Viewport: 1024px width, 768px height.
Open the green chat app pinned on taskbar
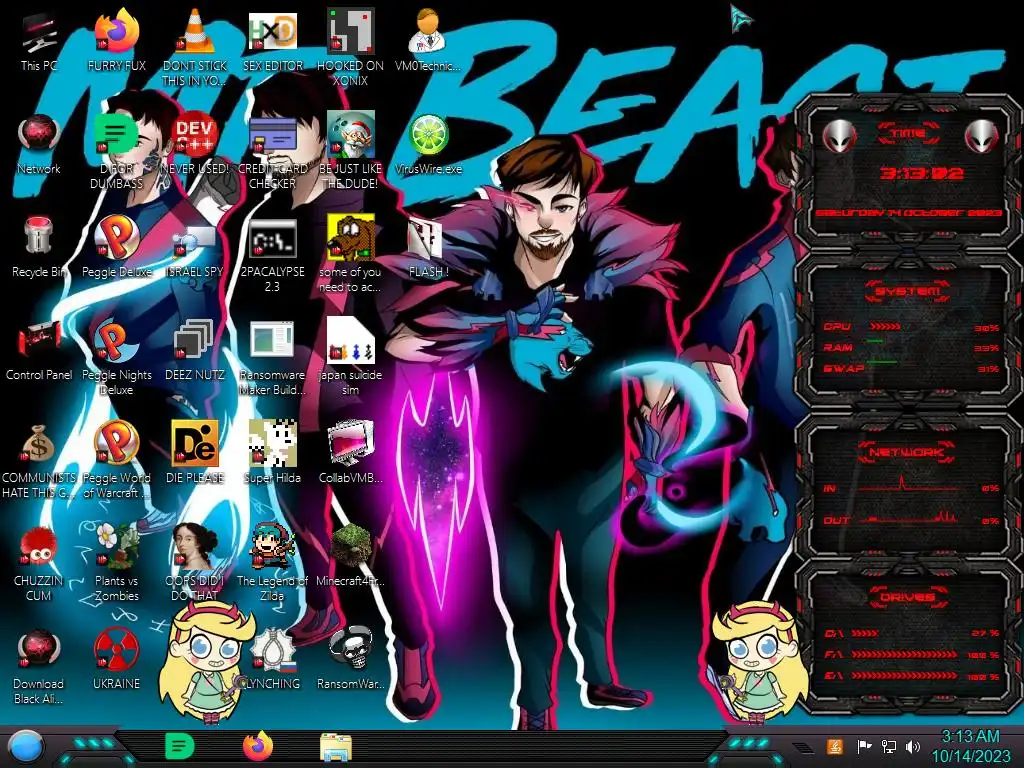pos(179,746)
